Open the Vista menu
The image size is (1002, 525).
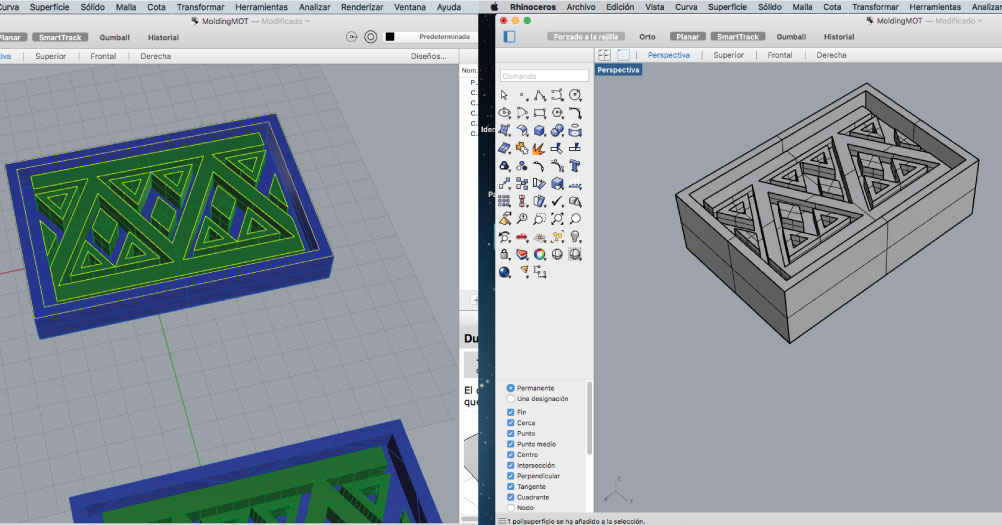(654, 7)
